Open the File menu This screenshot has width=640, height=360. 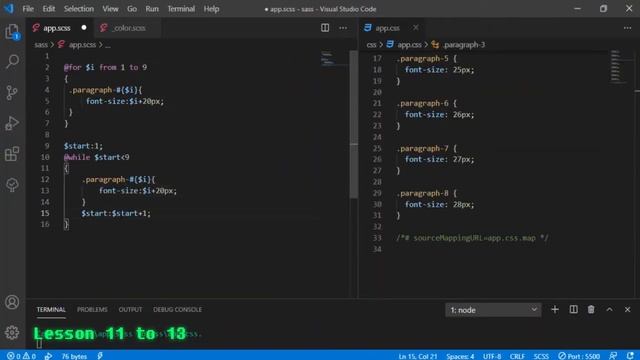tap(28, 9)
